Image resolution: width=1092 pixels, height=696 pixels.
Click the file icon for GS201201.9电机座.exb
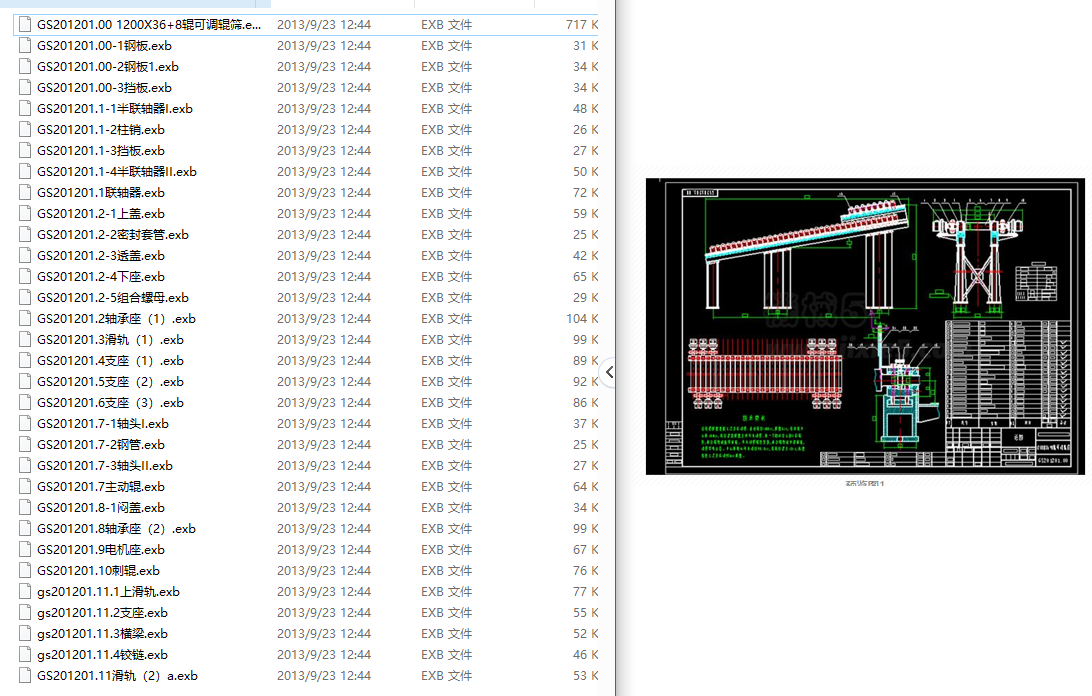(26, 550)
